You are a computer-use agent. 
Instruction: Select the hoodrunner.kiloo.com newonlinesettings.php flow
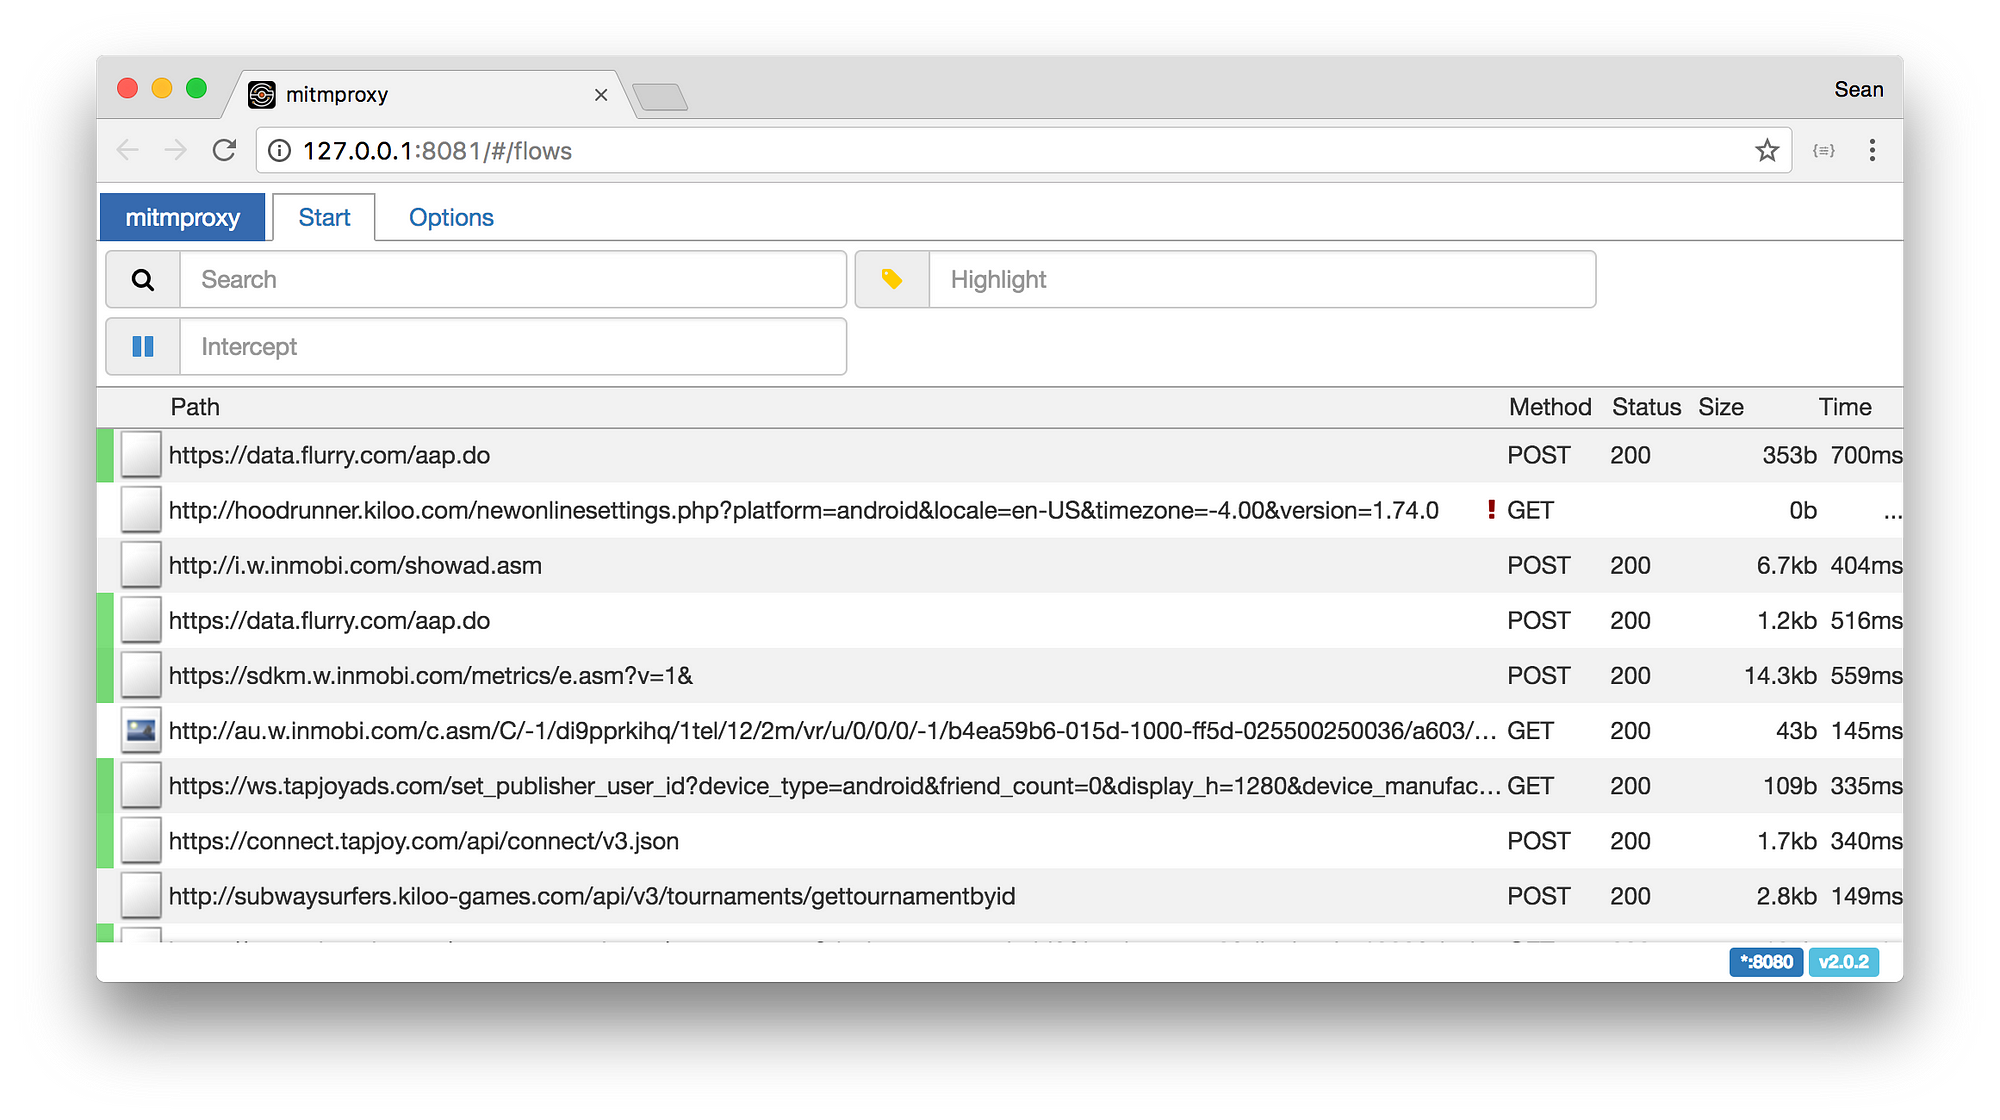pyautogui.click(x=1000, y=510)
